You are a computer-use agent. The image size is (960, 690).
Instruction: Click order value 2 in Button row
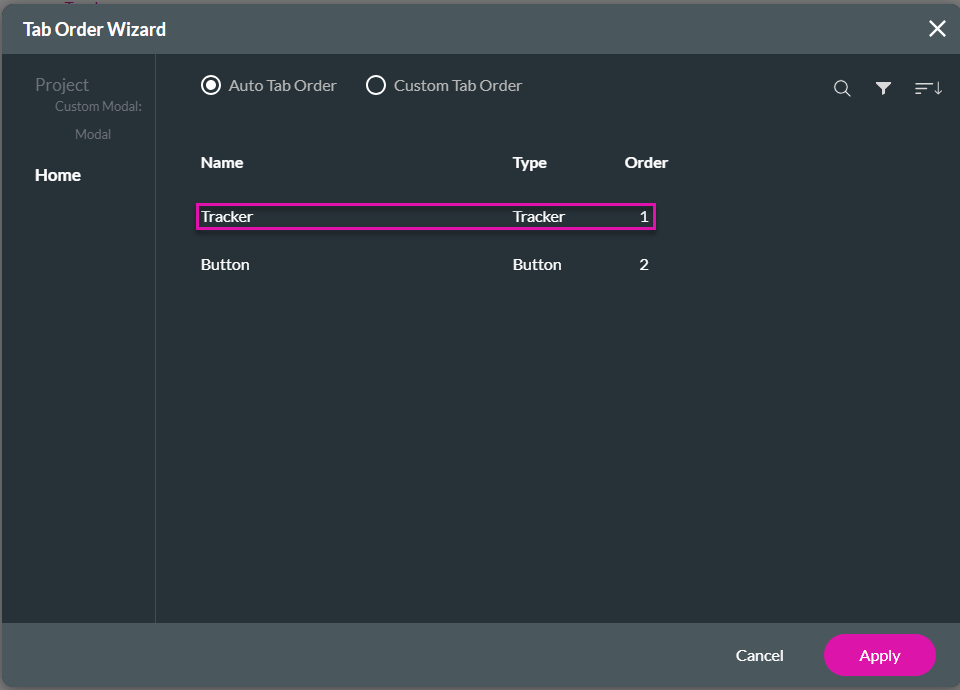[x=644, y=265]
